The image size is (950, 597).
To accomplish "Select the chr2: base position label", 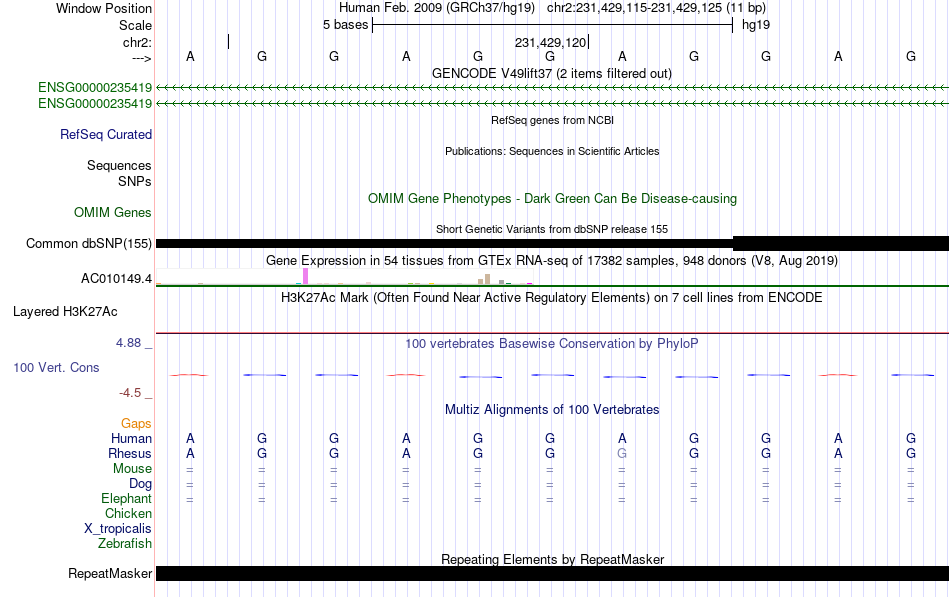I will [x=137, y=42].
